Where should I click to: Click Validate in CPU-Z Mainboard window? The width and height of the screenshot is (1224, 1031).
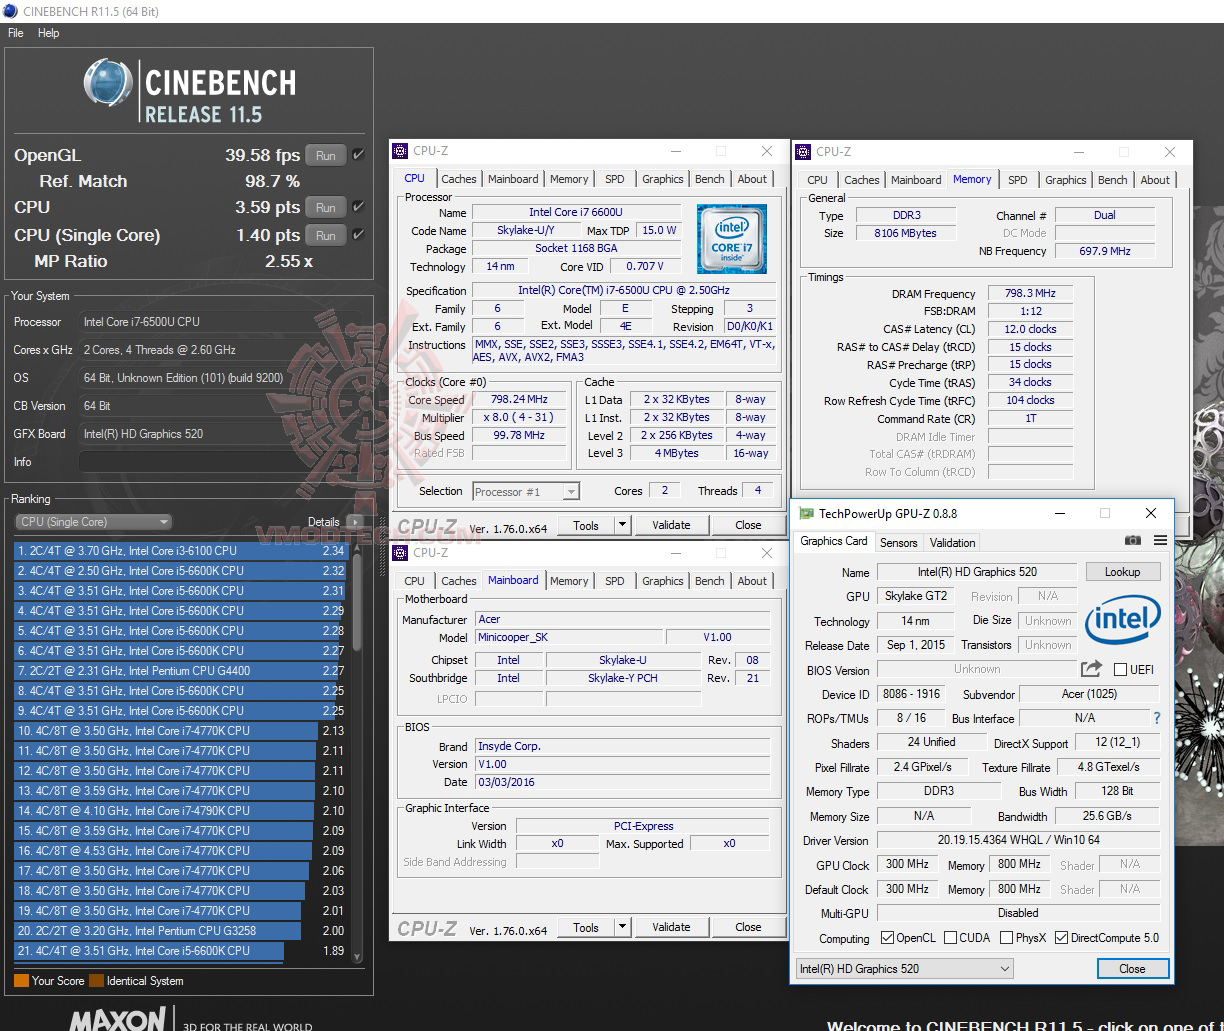pos(671,927)
